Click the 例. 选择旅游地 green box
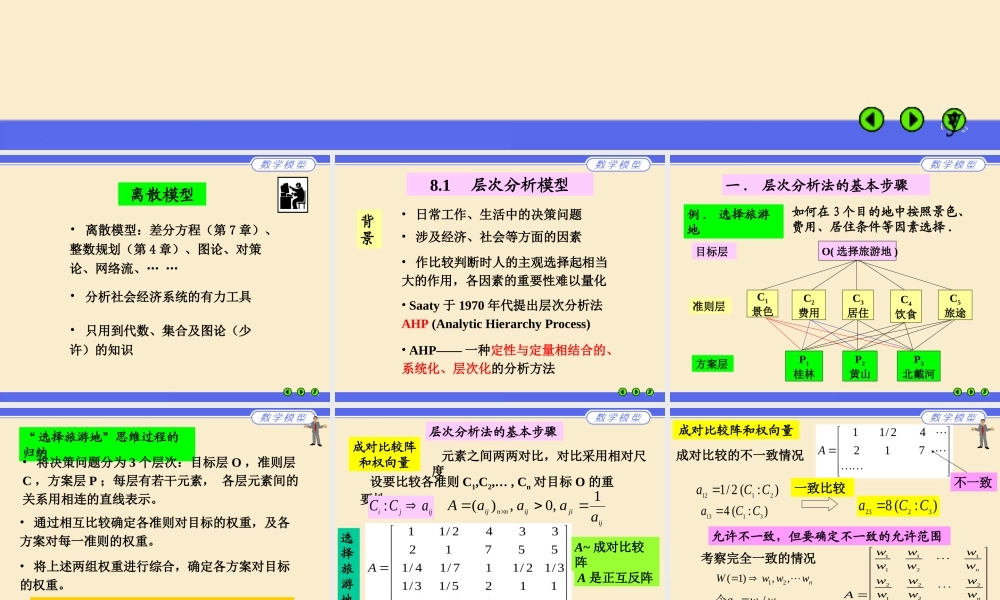Viewport: 1000px width, 600px height. click(x=733, y=221)
